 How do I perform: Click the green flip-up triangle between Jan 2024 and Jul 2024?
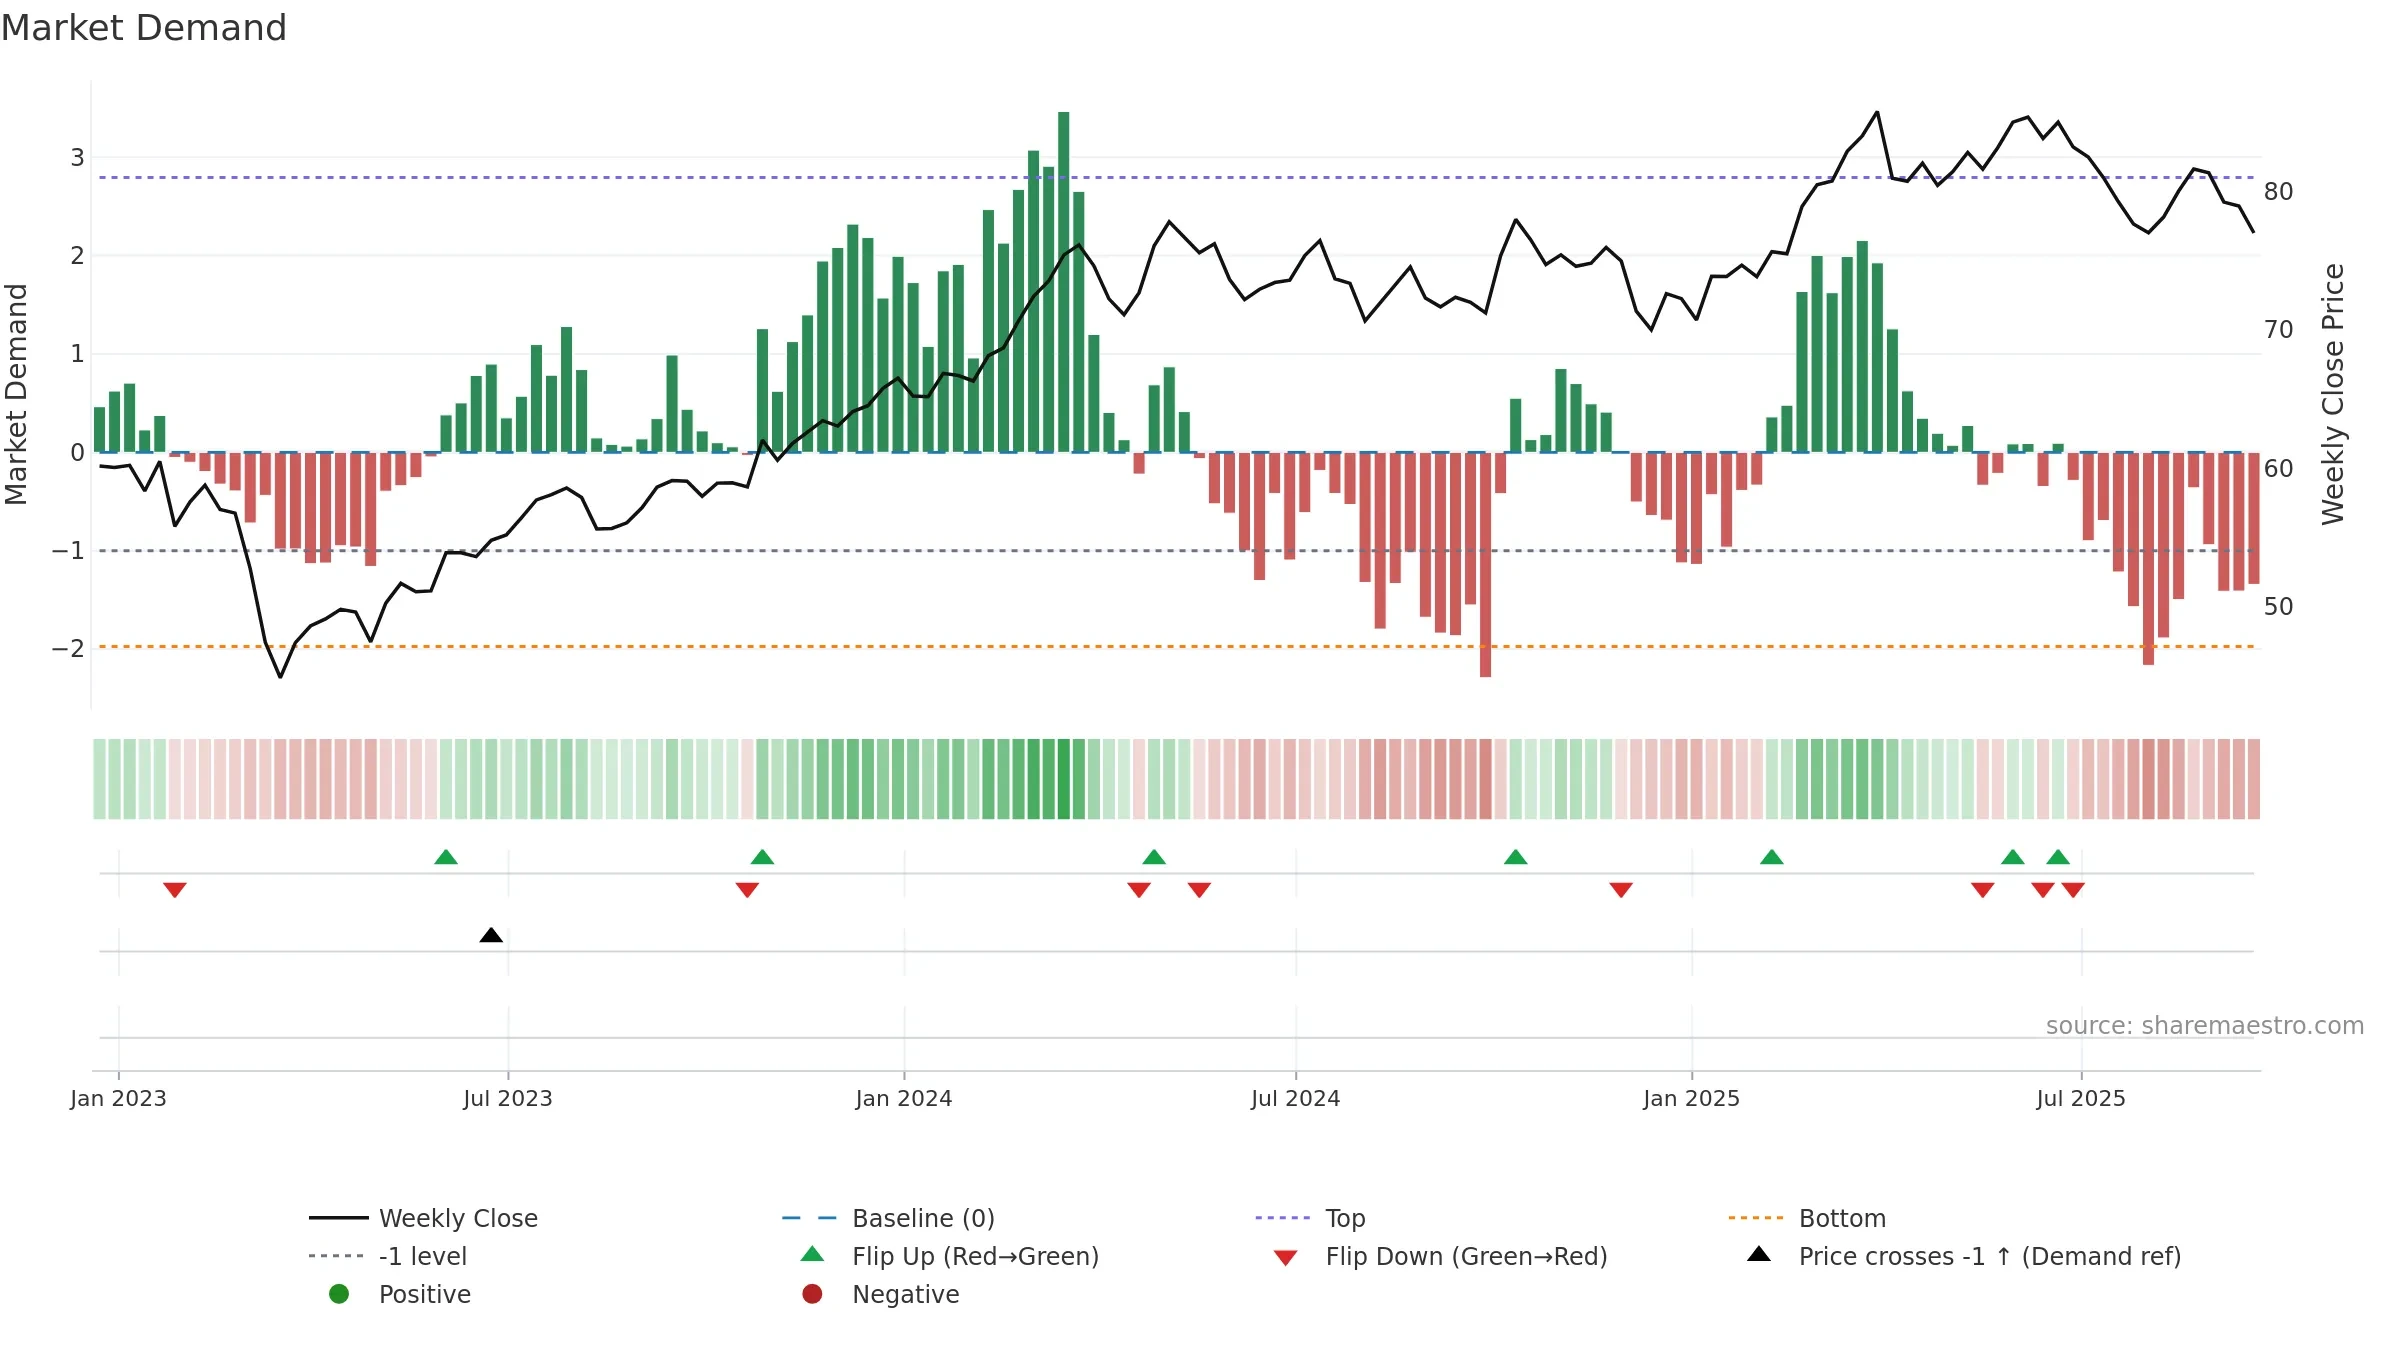[x=1154, y=857]
